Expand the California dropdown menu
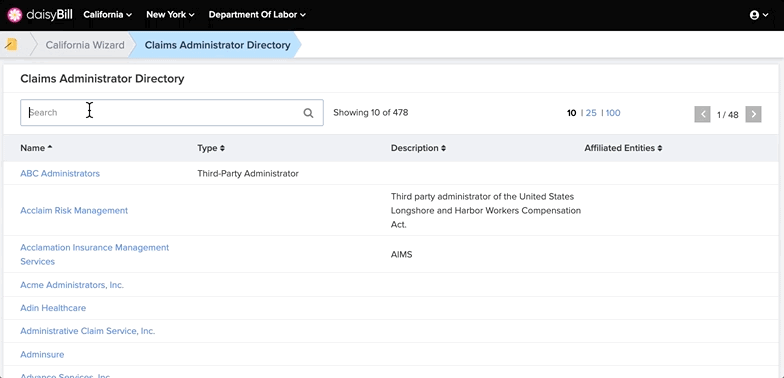The height and width of the screenshot is (378, 784). (108, 15)
